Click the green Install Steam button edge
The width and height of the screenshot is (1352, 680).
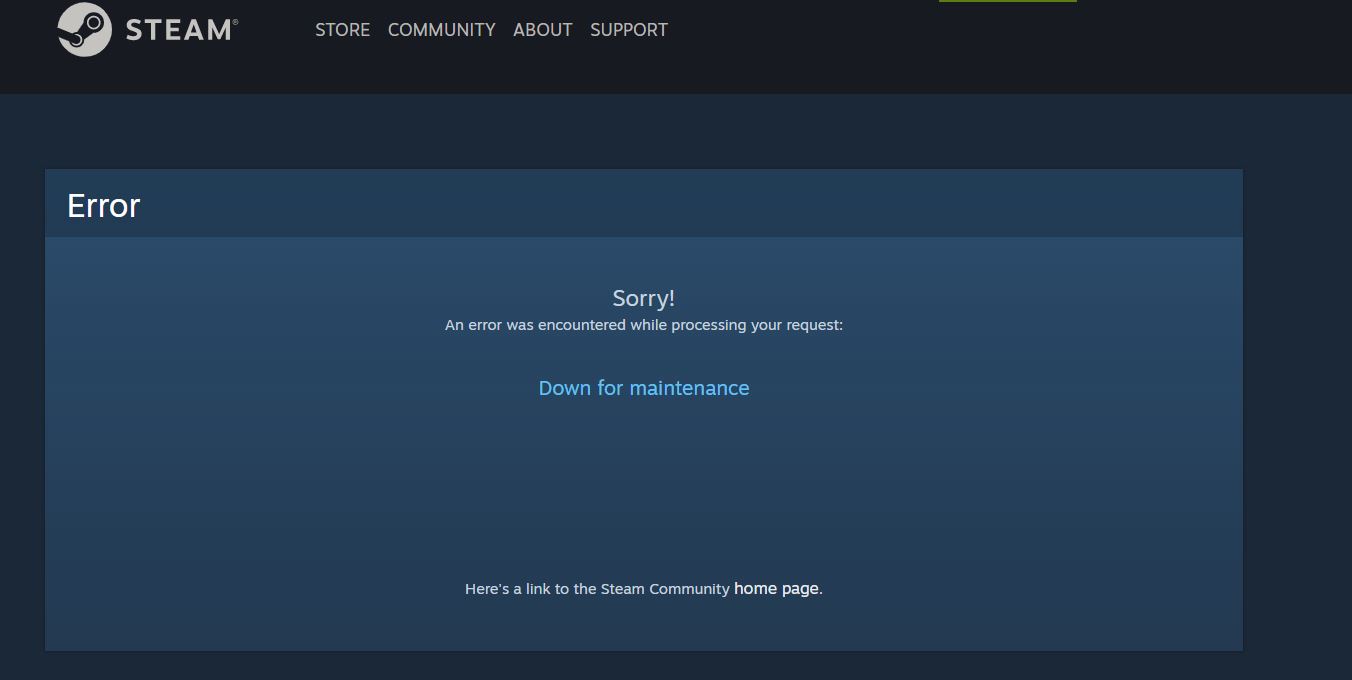click(x=1007, y=1)
